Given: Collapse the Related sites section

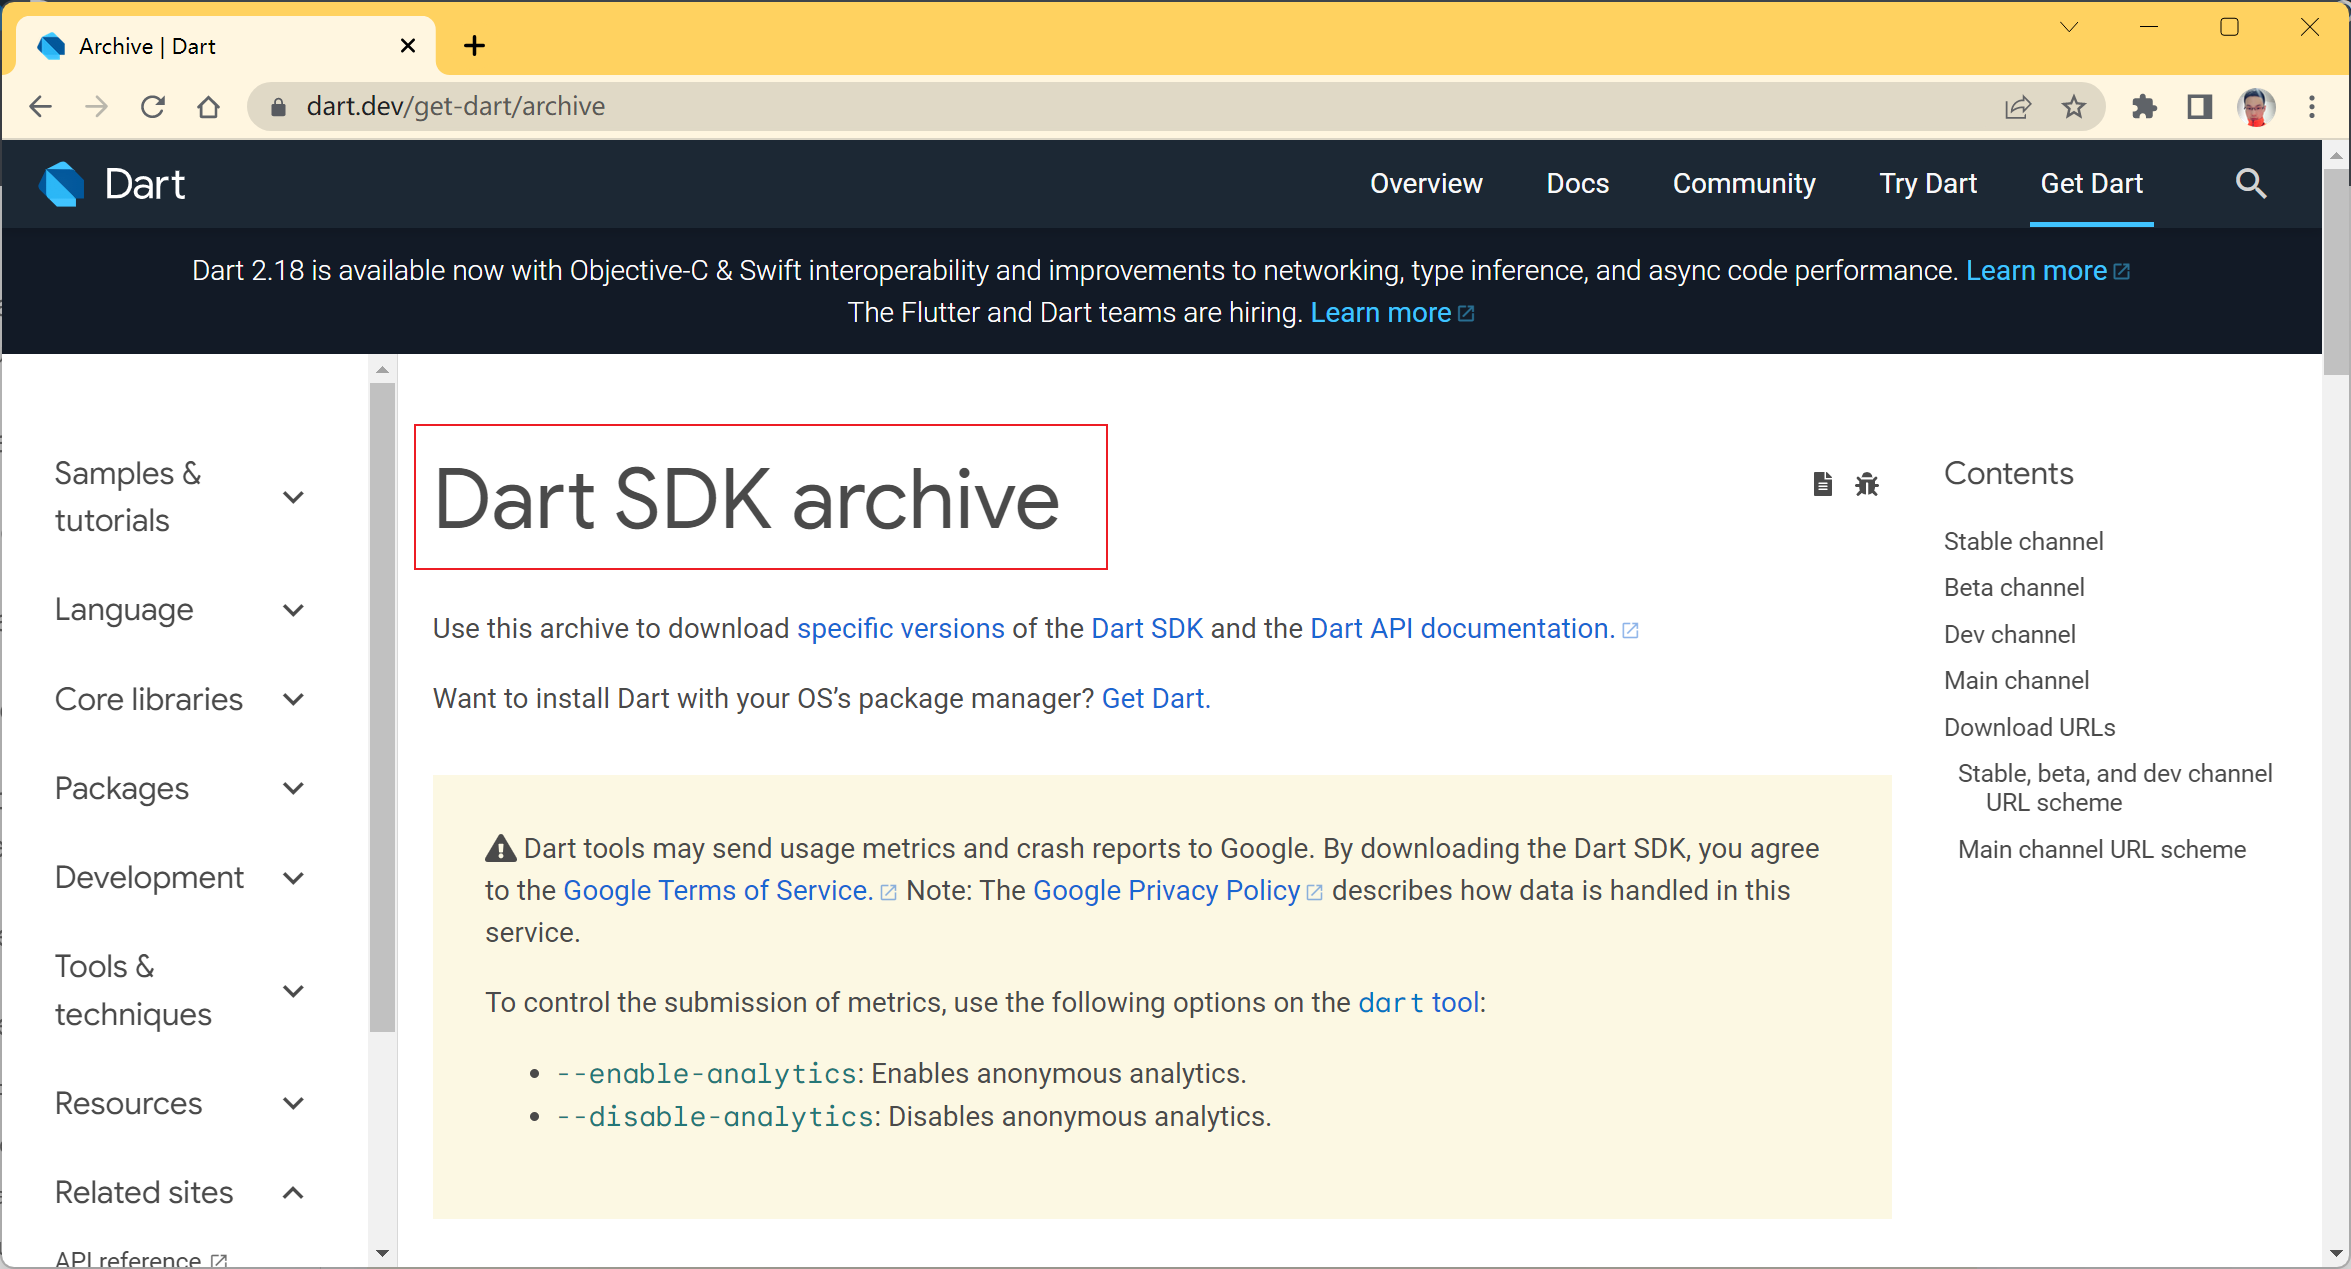Looking at the screenshot, I should [179, 1193].
